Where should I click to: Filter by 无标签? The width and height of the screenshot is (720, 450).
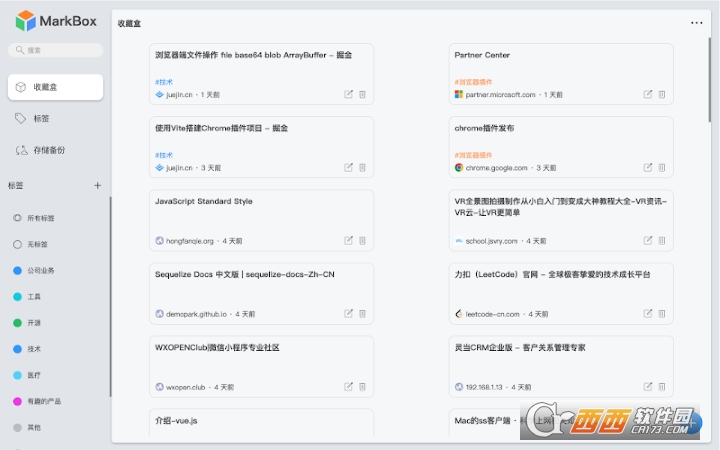click(x=37, y=244)
